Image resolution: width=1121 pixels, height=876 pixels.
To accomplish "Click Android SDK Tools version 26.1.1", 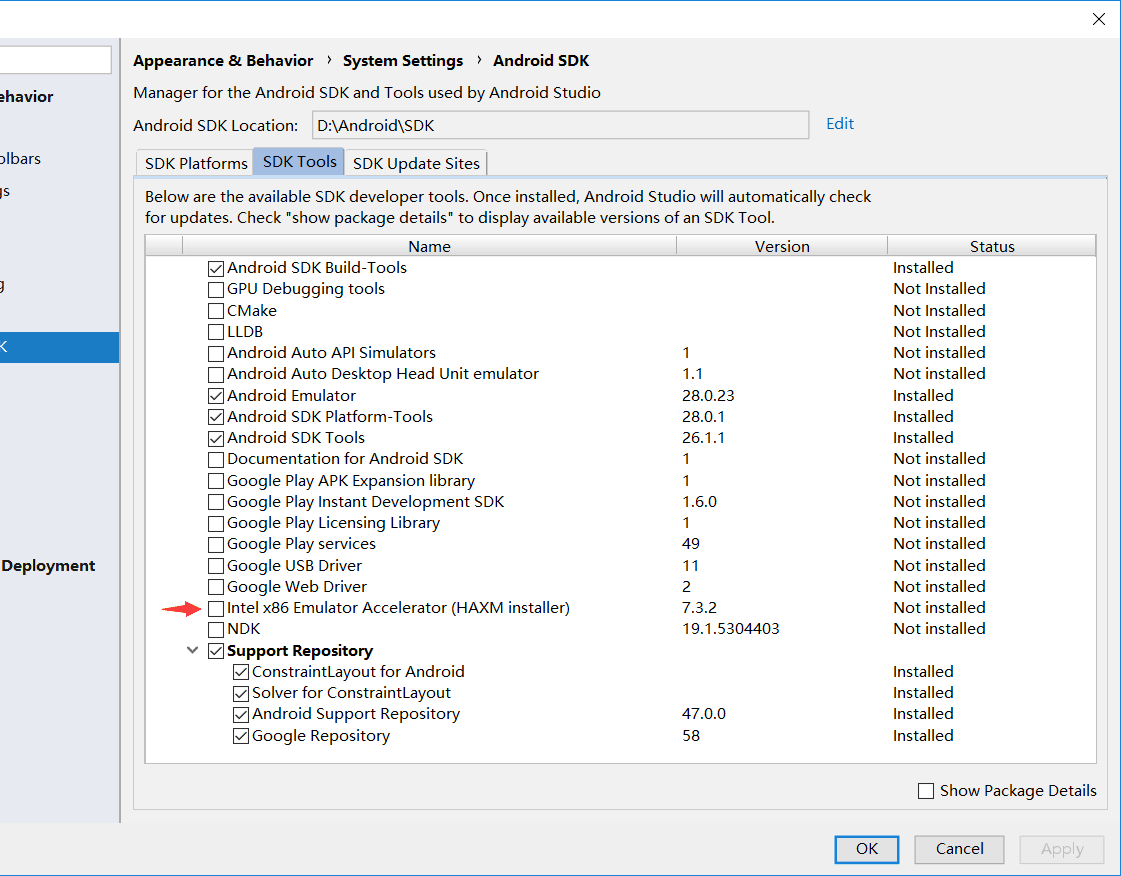I will (703, 438).
